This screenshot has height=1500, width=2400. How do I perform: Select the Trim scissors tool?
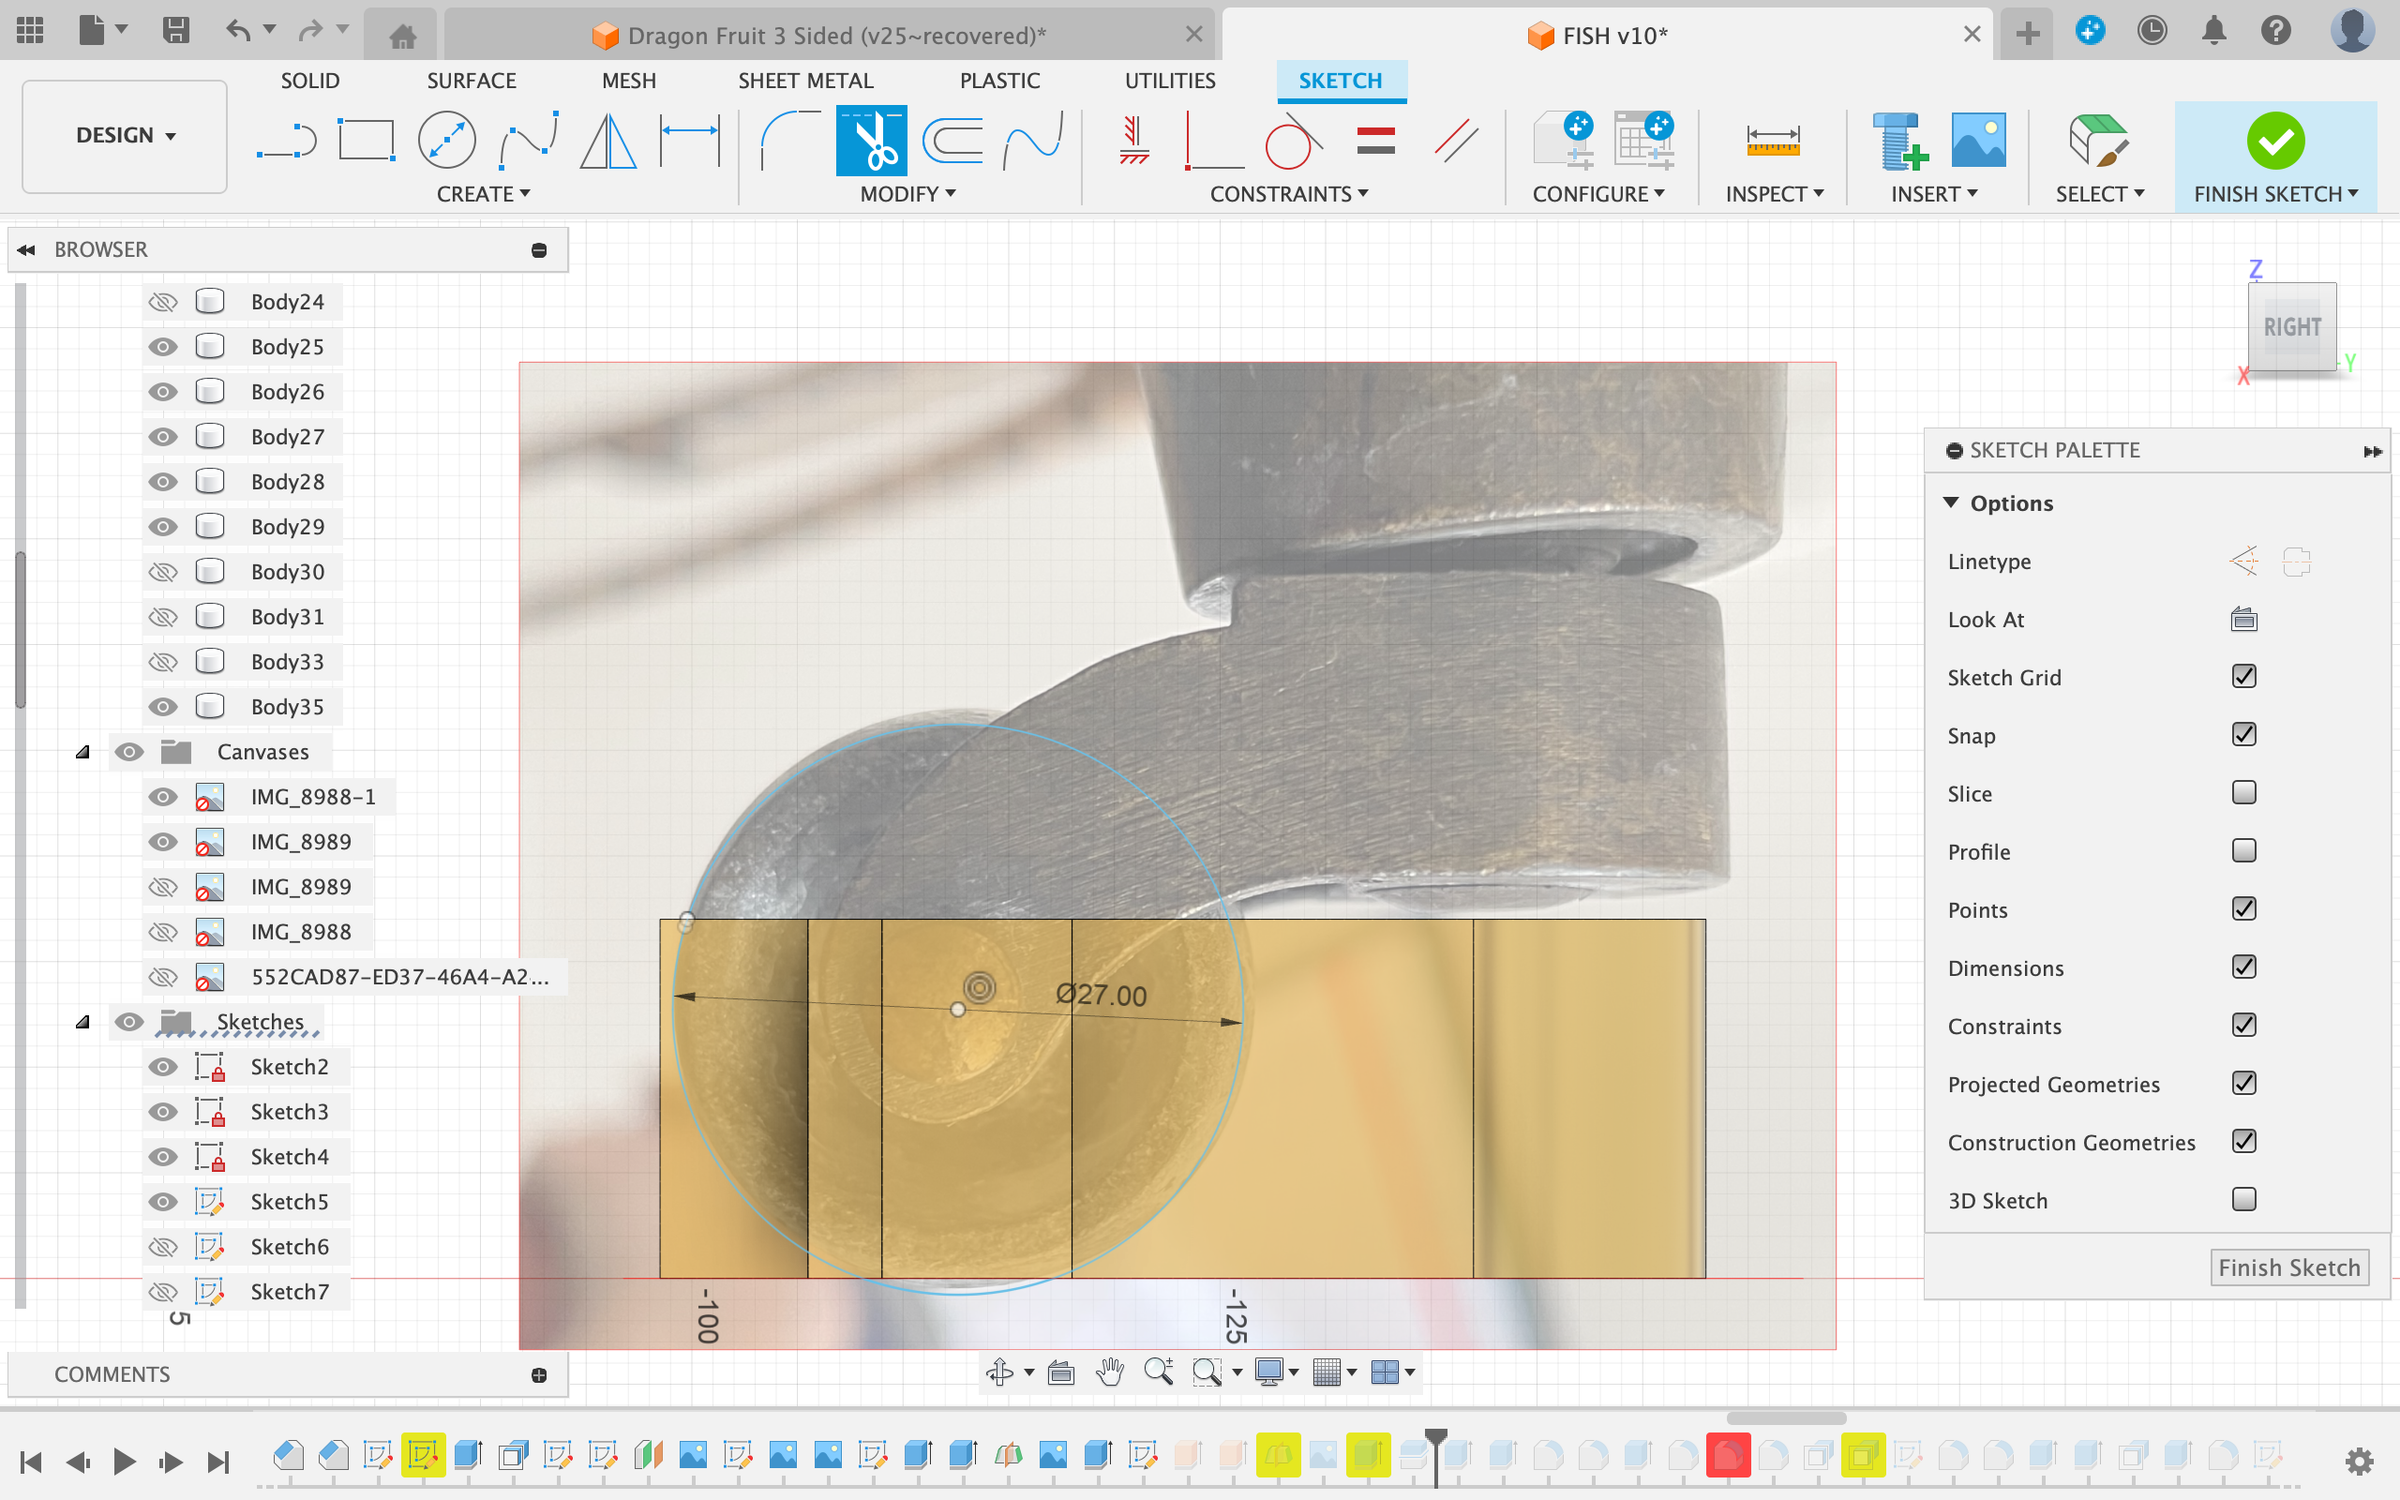871,141
